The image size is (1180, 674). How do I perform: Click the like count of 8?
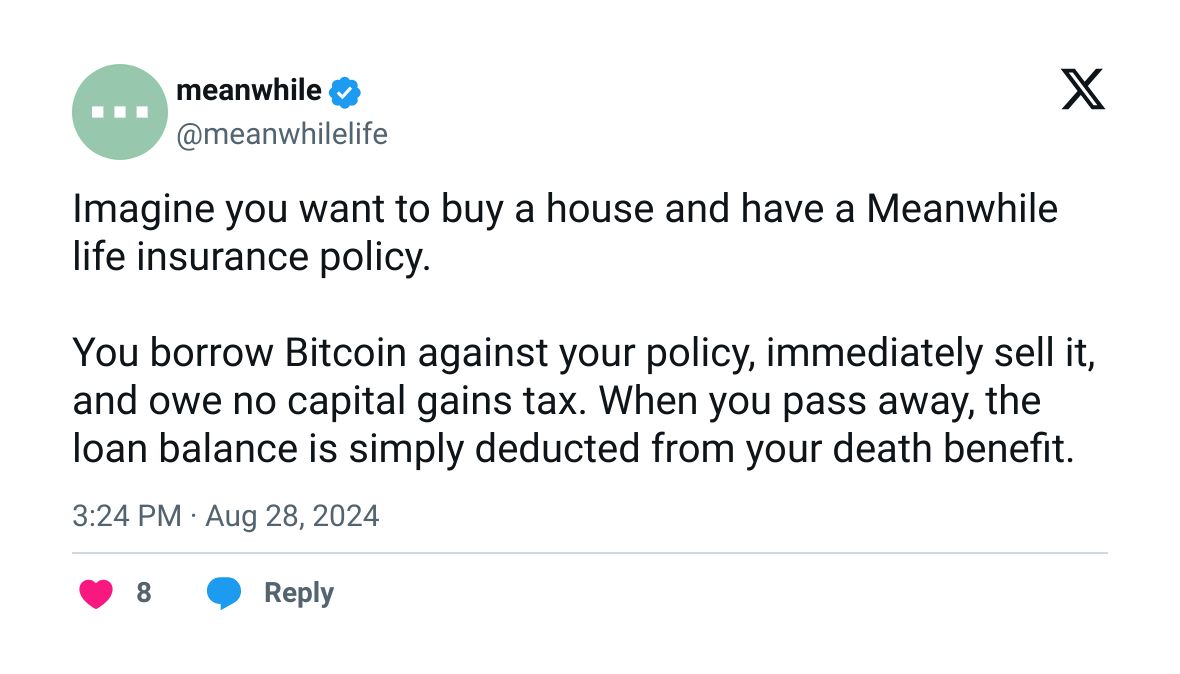143,593
